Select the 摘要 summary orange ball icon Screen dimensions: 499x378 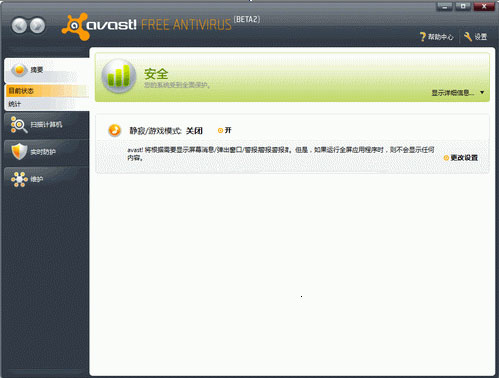(x=19, y=70)
